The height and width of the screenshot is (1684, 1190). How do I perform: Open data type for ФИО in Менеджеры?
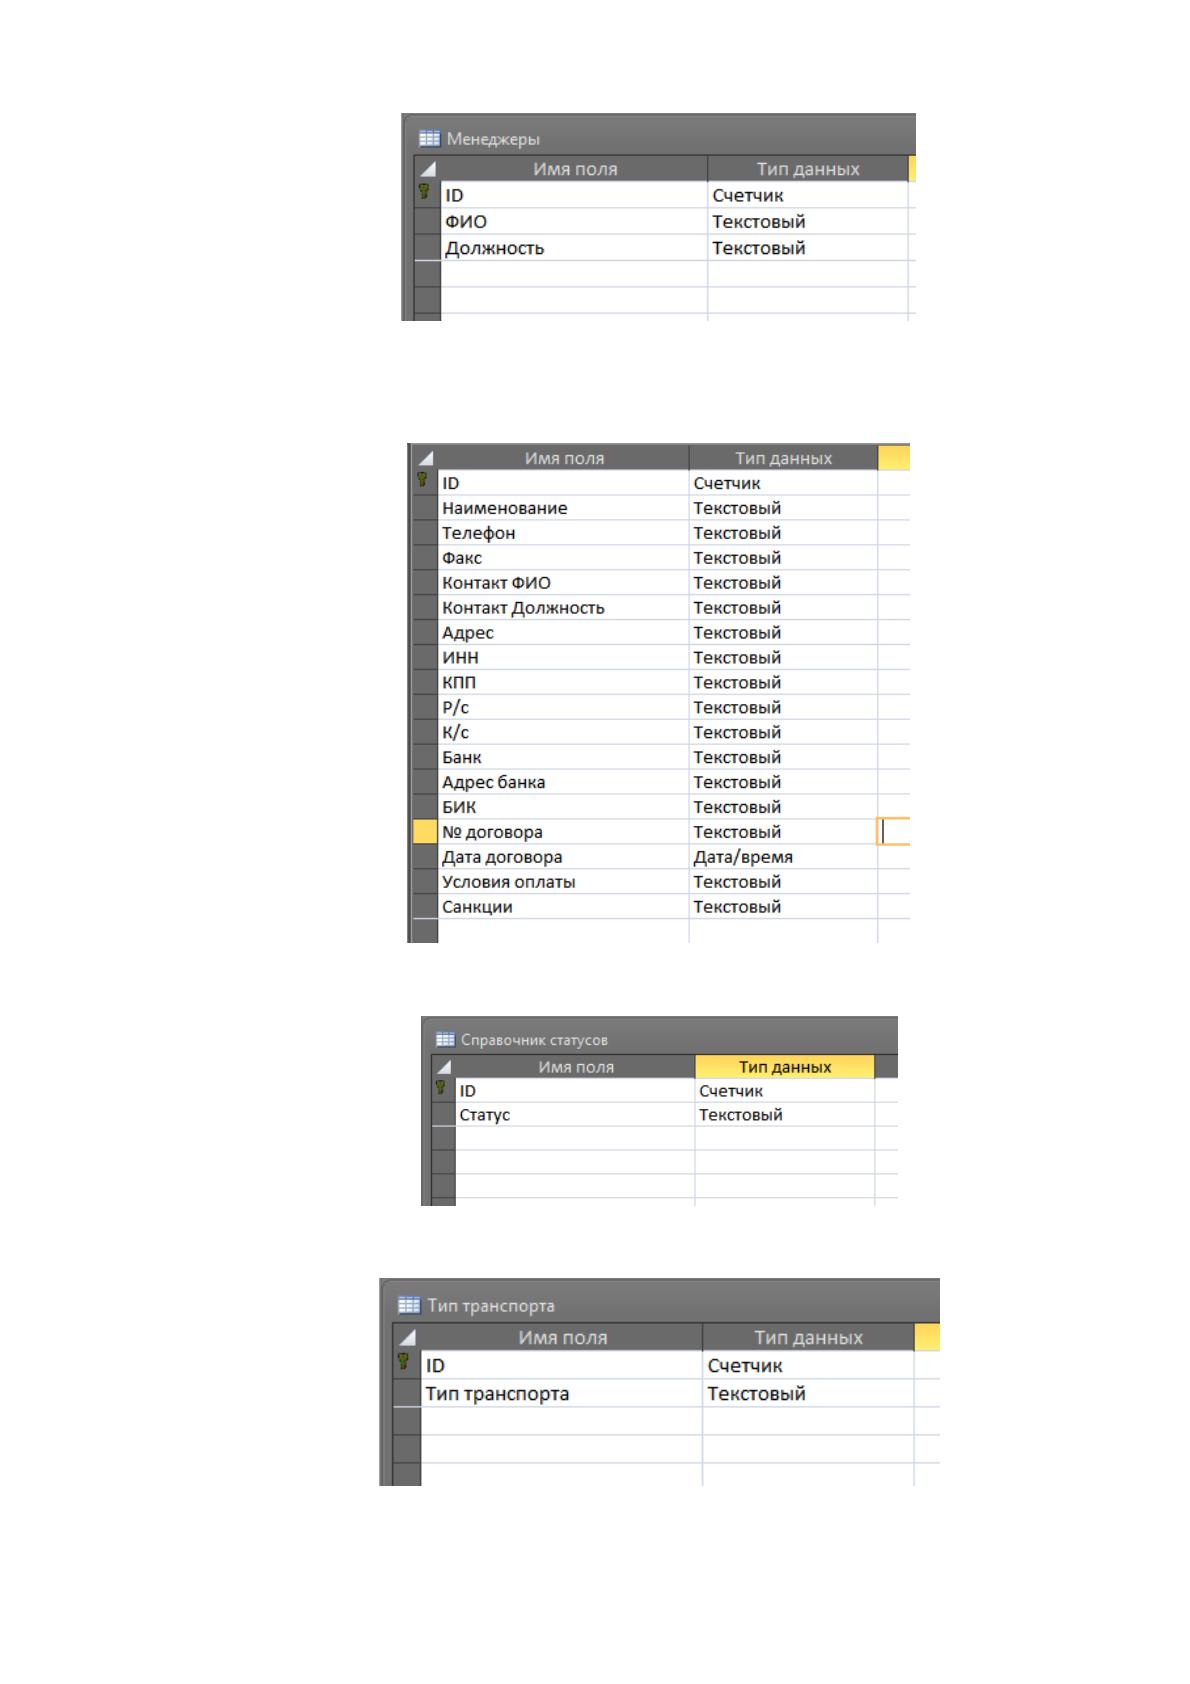pyautogui.click(x=807, y=222)
